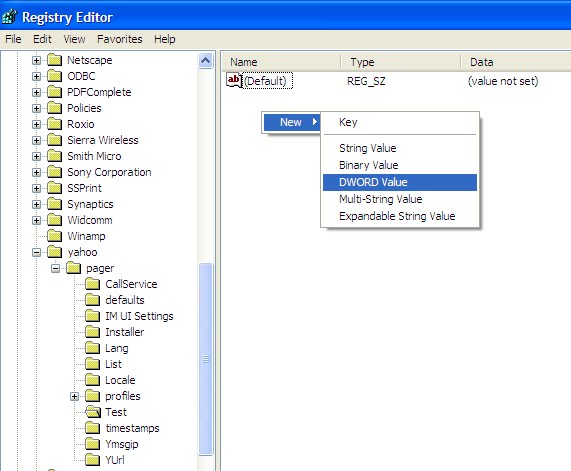Select the Smith Micro folder icon

pos(55,156)
